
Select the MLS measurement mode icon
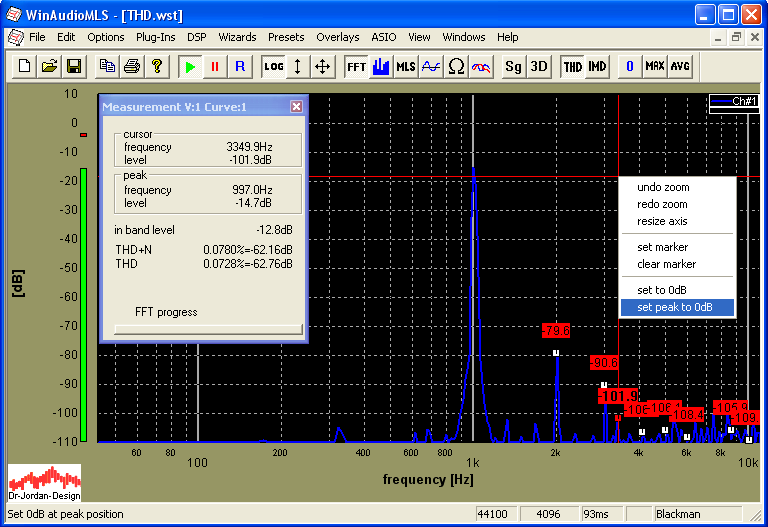point(405,67)
